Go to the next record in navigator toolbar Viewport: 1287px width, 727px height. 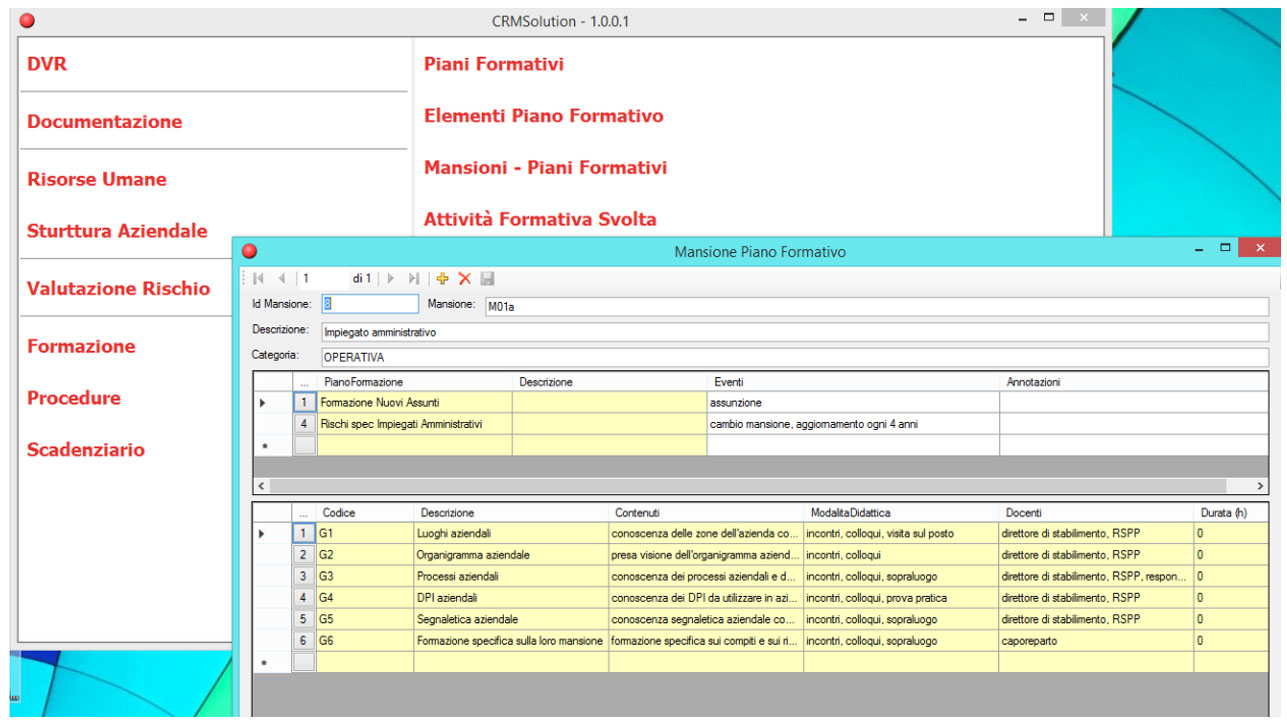[391, 279]
